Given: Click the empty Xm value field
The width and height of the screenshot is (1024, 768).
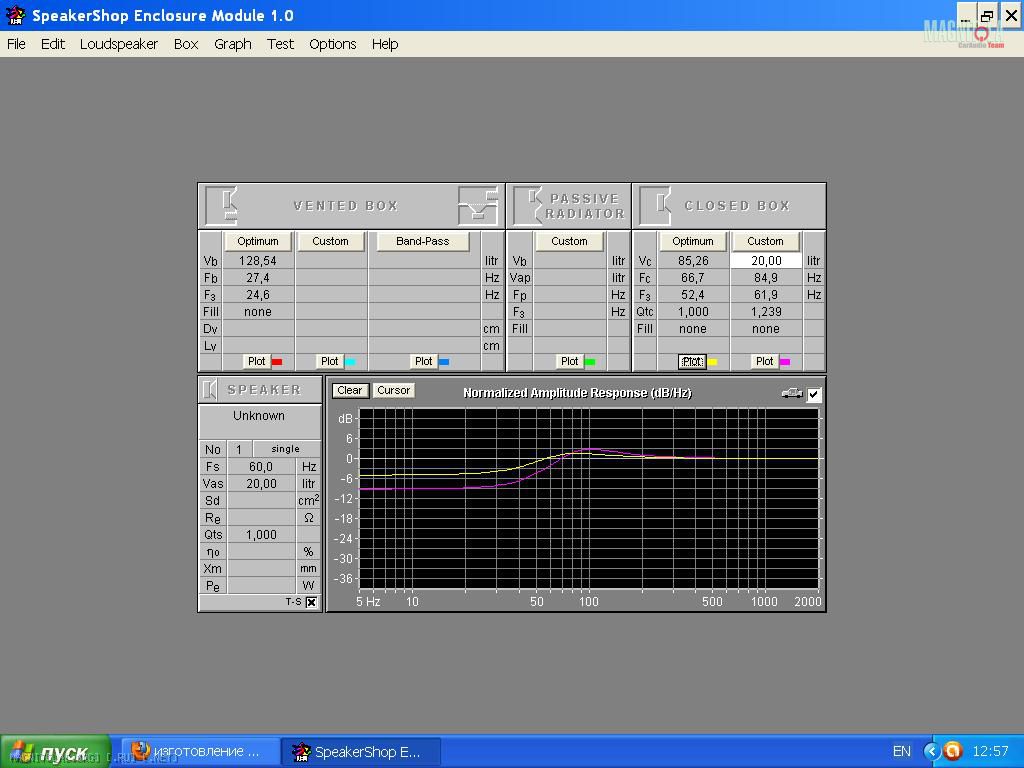Looking at the screenshot, I should pos(261,568).
